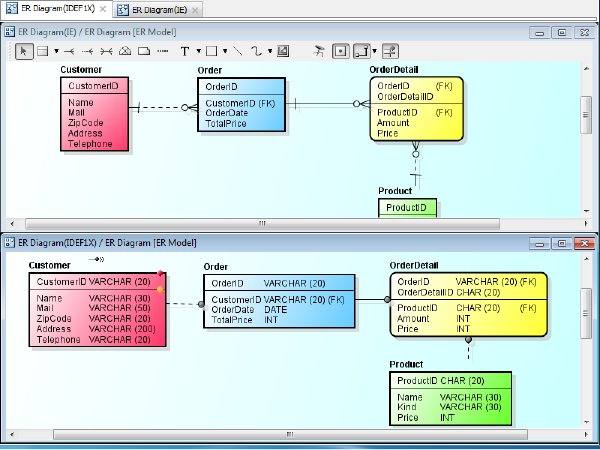Switch to ER Diagram(IDEF1X) tab

55,9
